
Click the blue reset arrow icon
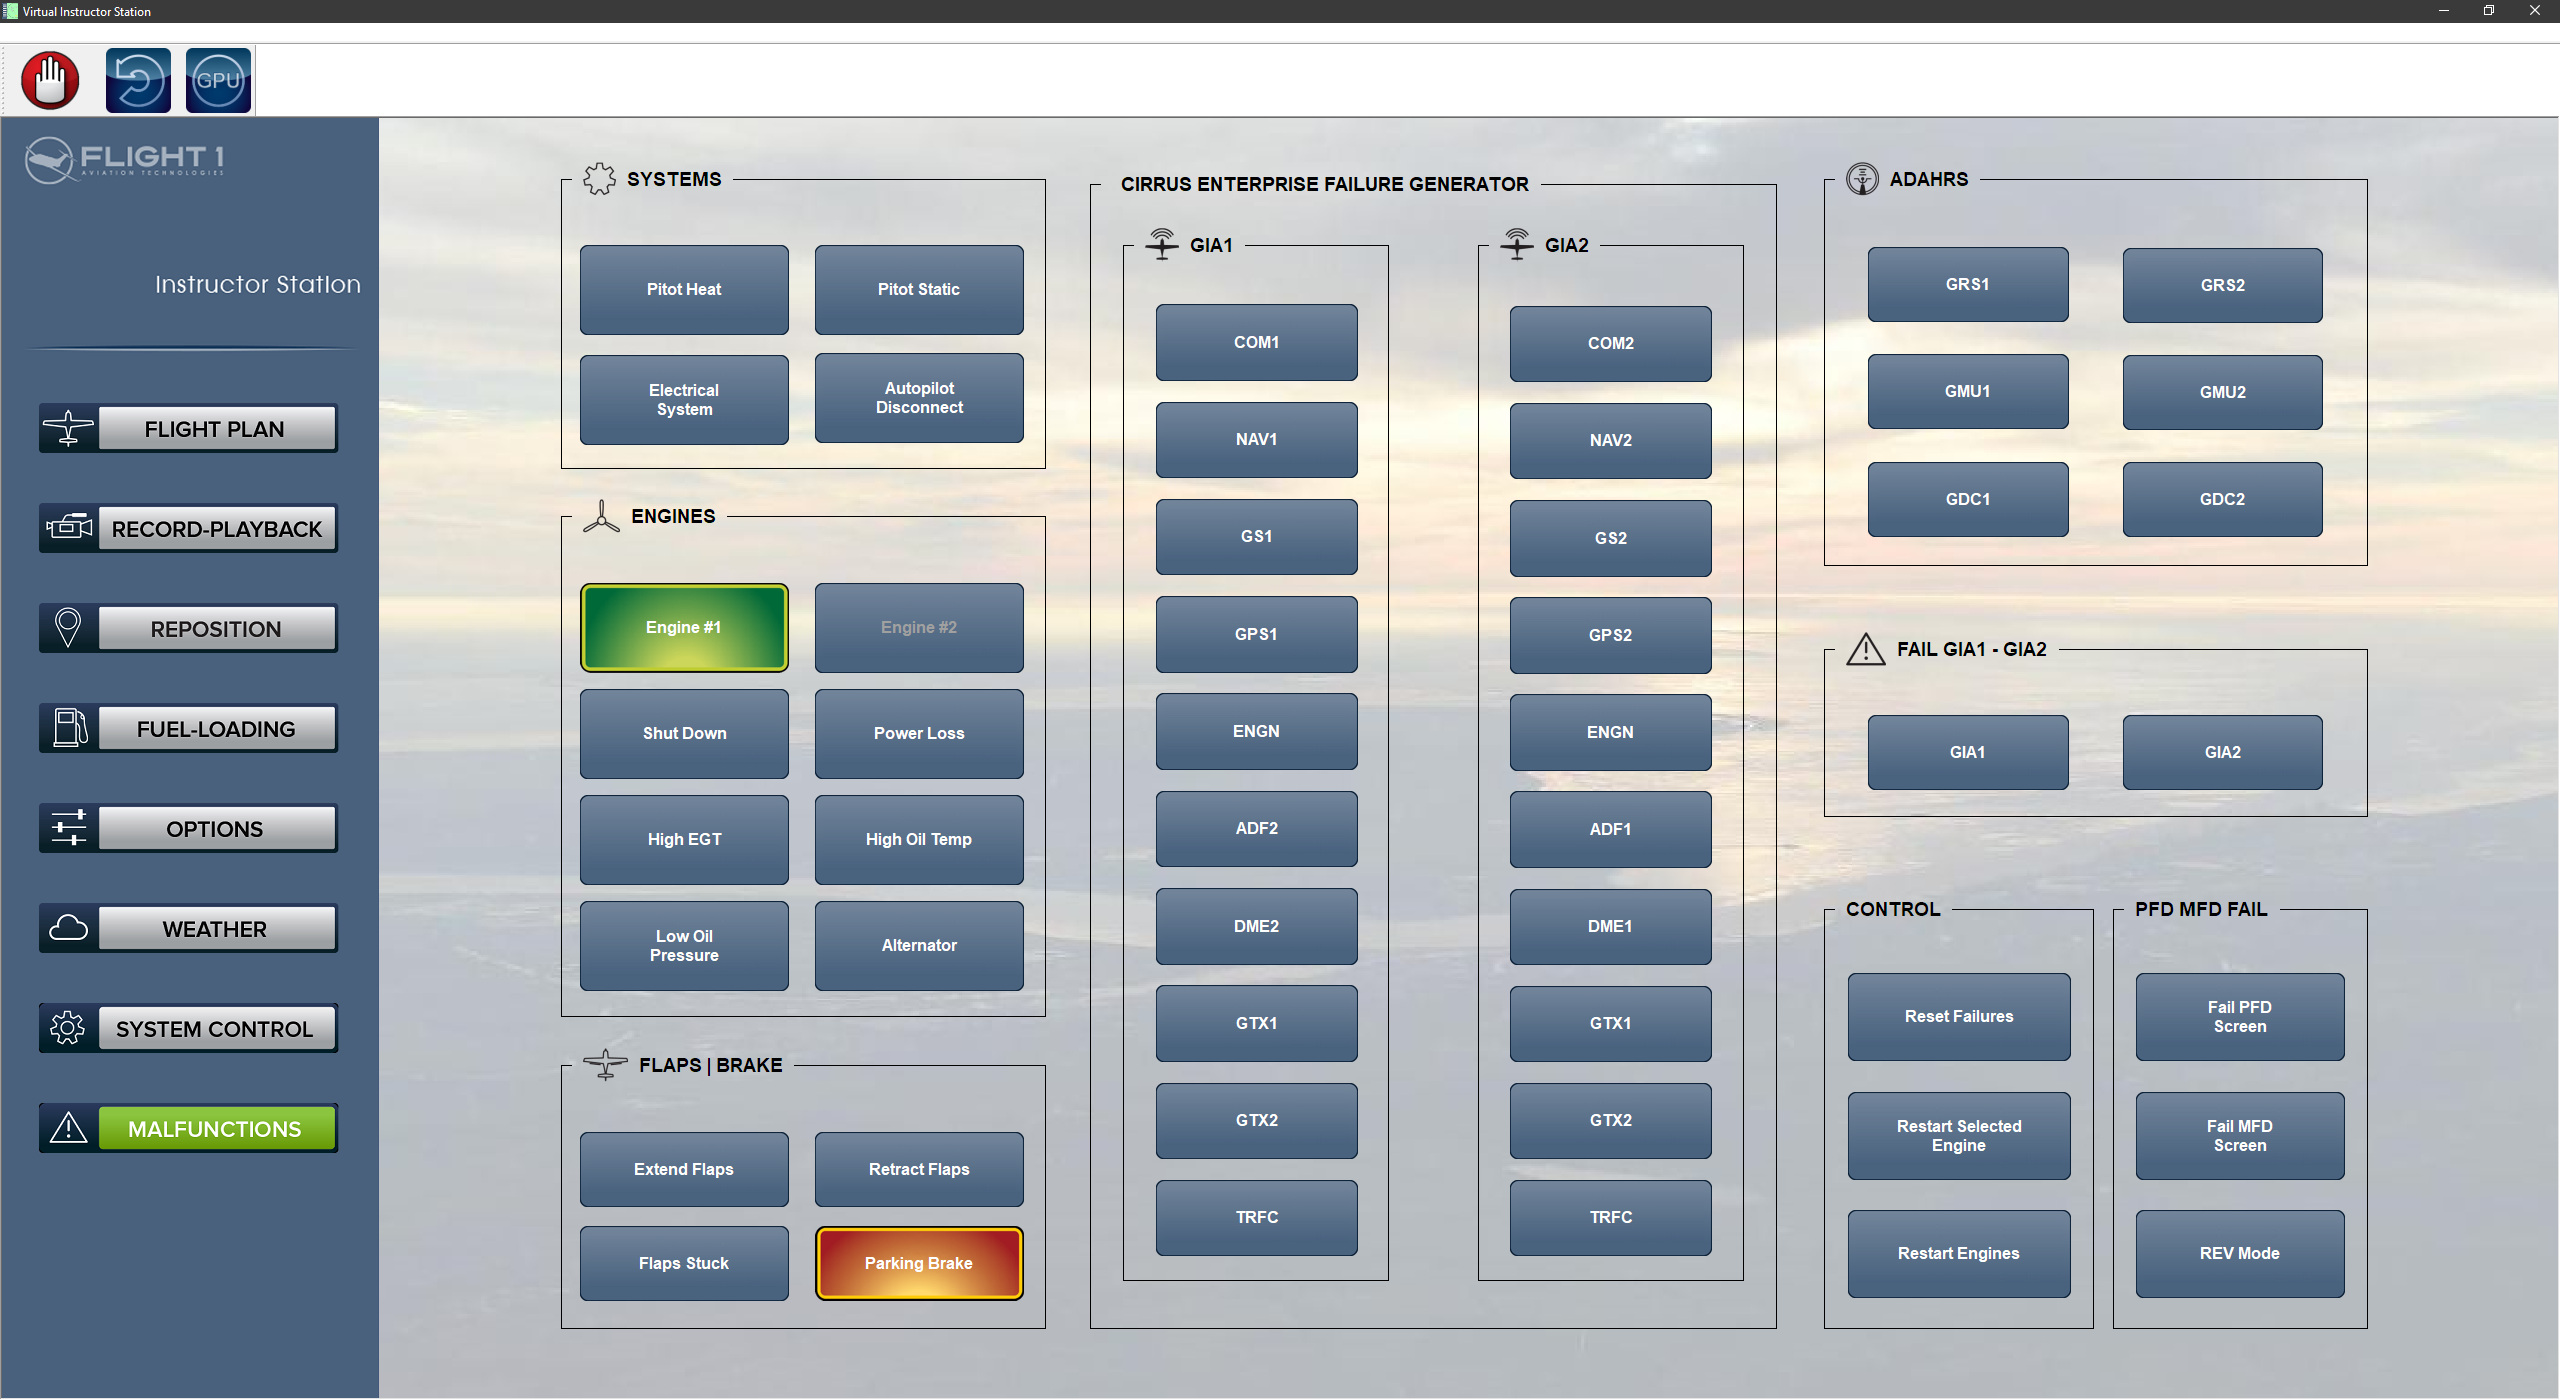coord(138,80)
